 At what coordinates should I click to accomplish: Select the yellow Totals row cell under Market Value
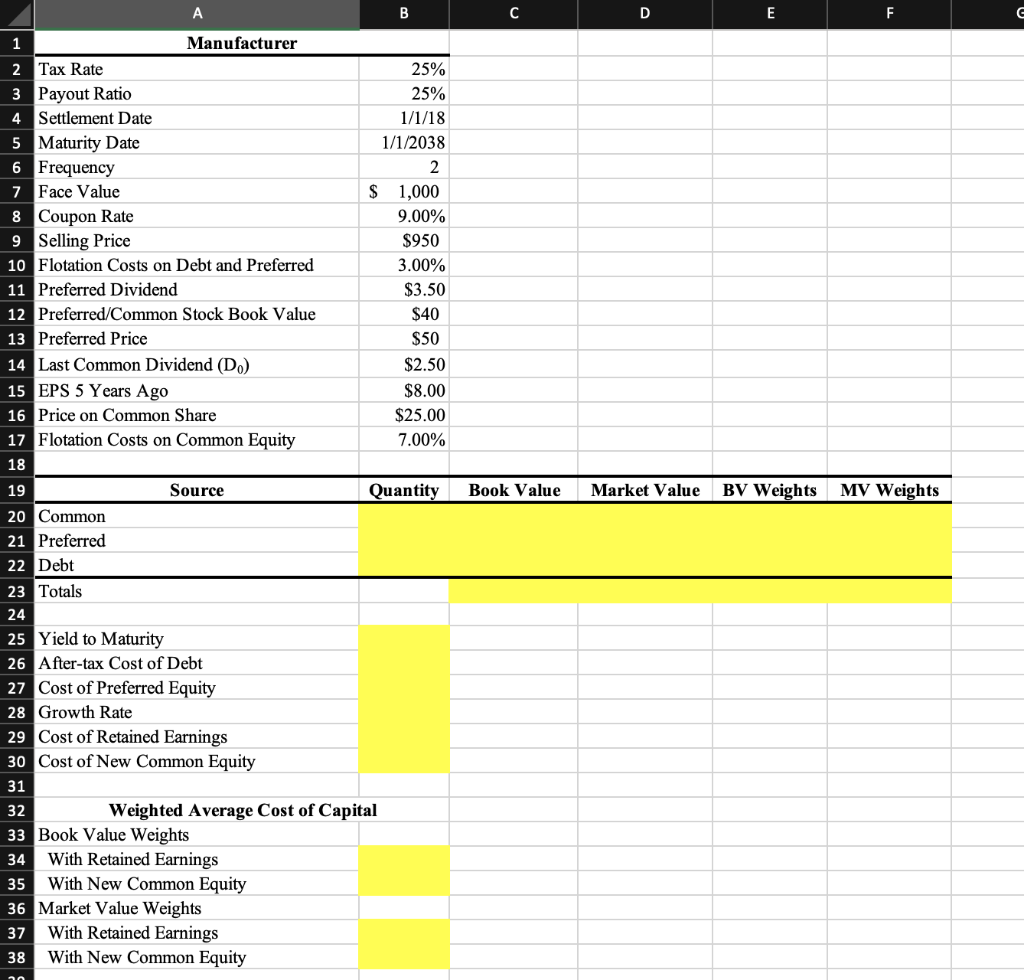coord(644,591)
